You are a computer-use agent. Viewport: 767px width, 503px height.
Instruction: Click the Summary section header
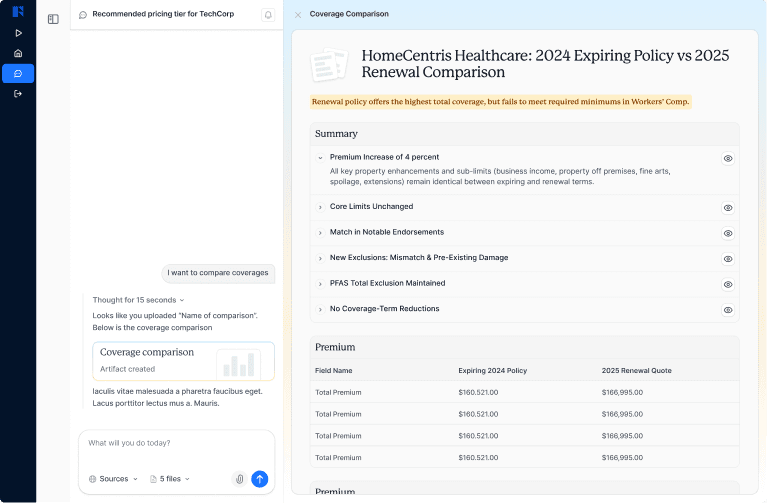(x=524, y=134)
